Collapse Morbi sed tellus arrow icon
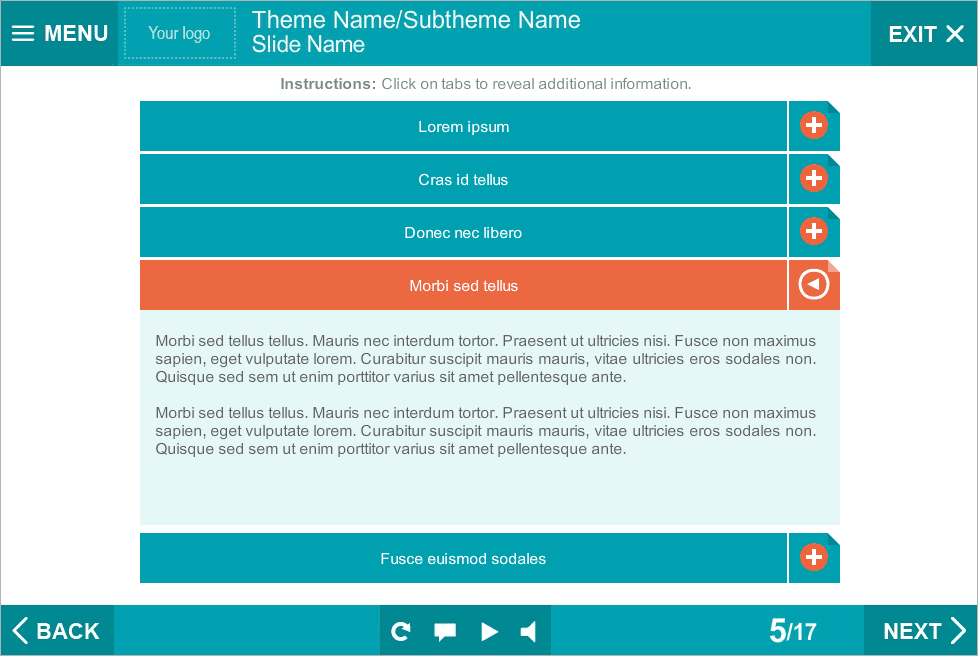Image resolution: width=978 pixels, height=656 pixels. [814, 285]
